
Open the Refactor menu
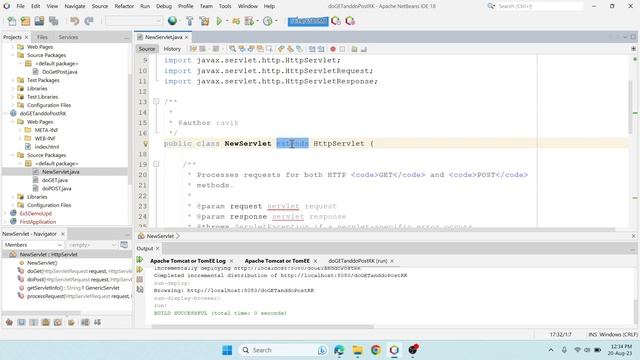point(124,6)
